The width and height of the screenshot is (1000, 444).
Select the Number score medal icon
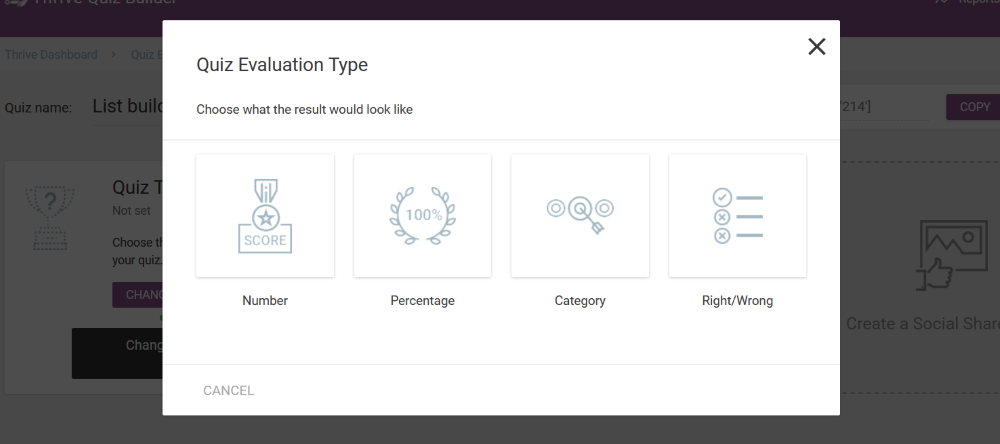pyautogui.click(x=265, y=215)
